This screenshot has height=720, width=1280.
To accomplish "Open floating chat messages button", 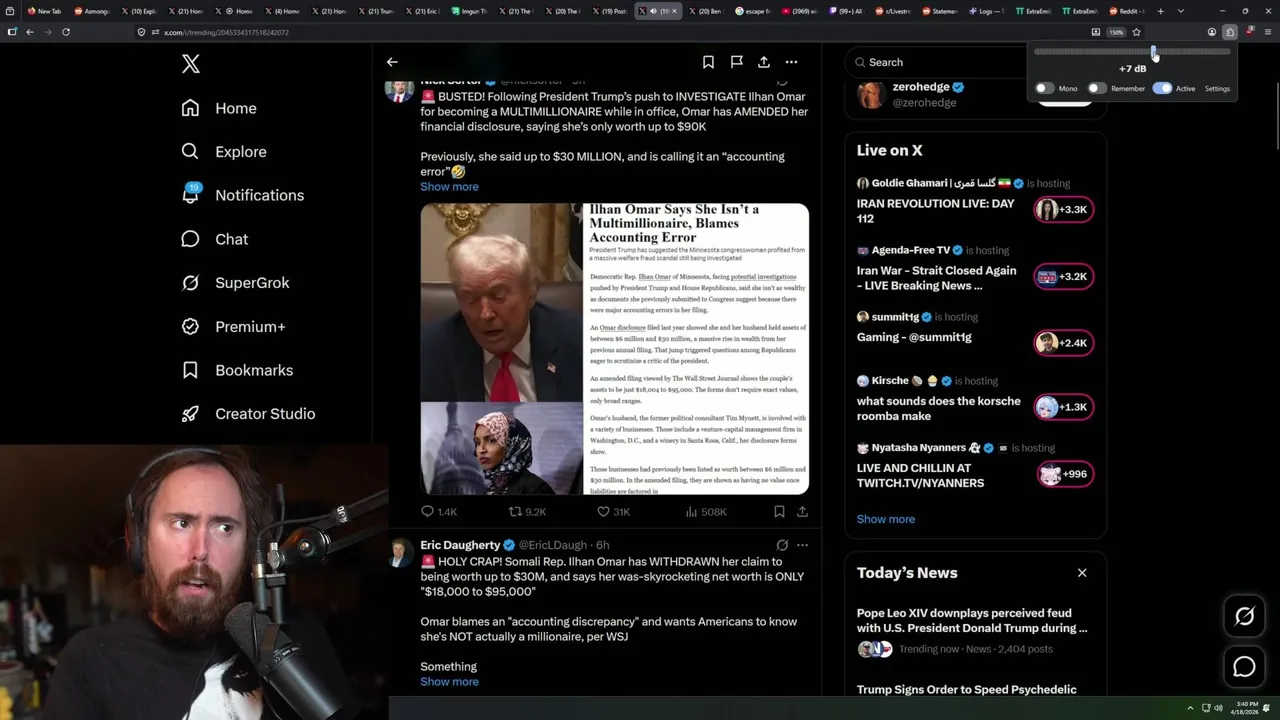I will tap(1245, 667).
